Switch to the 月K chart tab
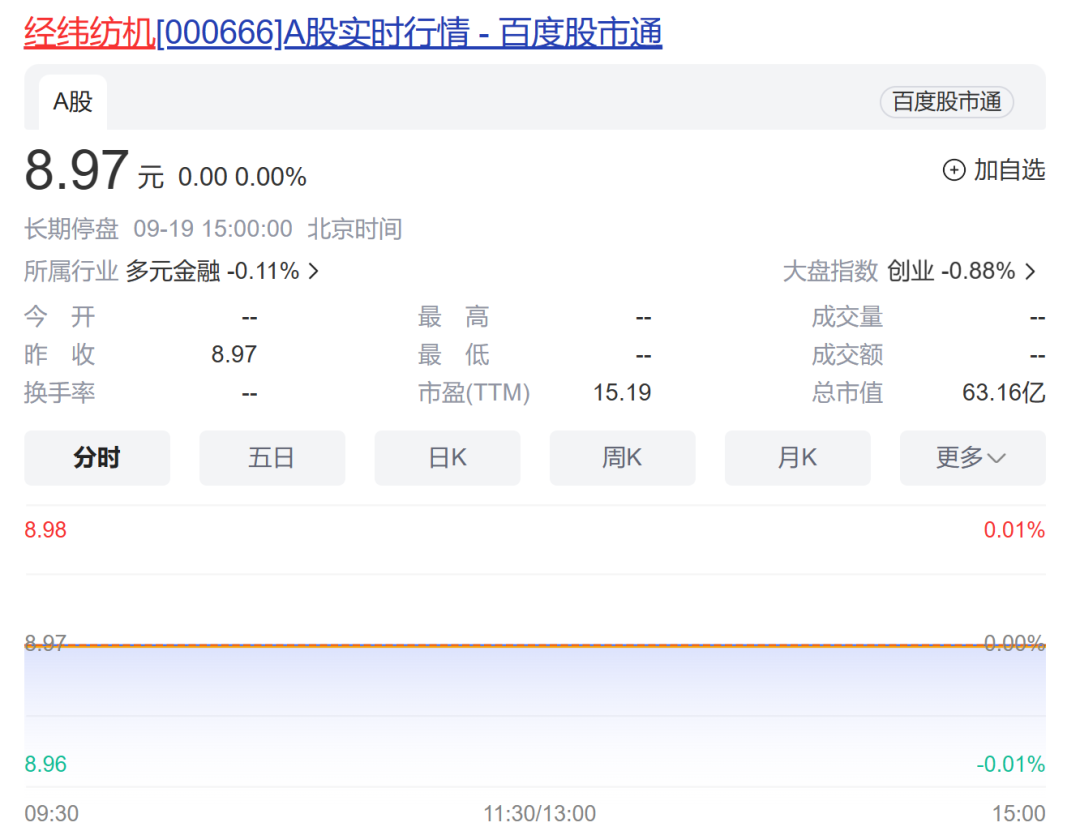The image size is (1080, 831). [798, 458]
